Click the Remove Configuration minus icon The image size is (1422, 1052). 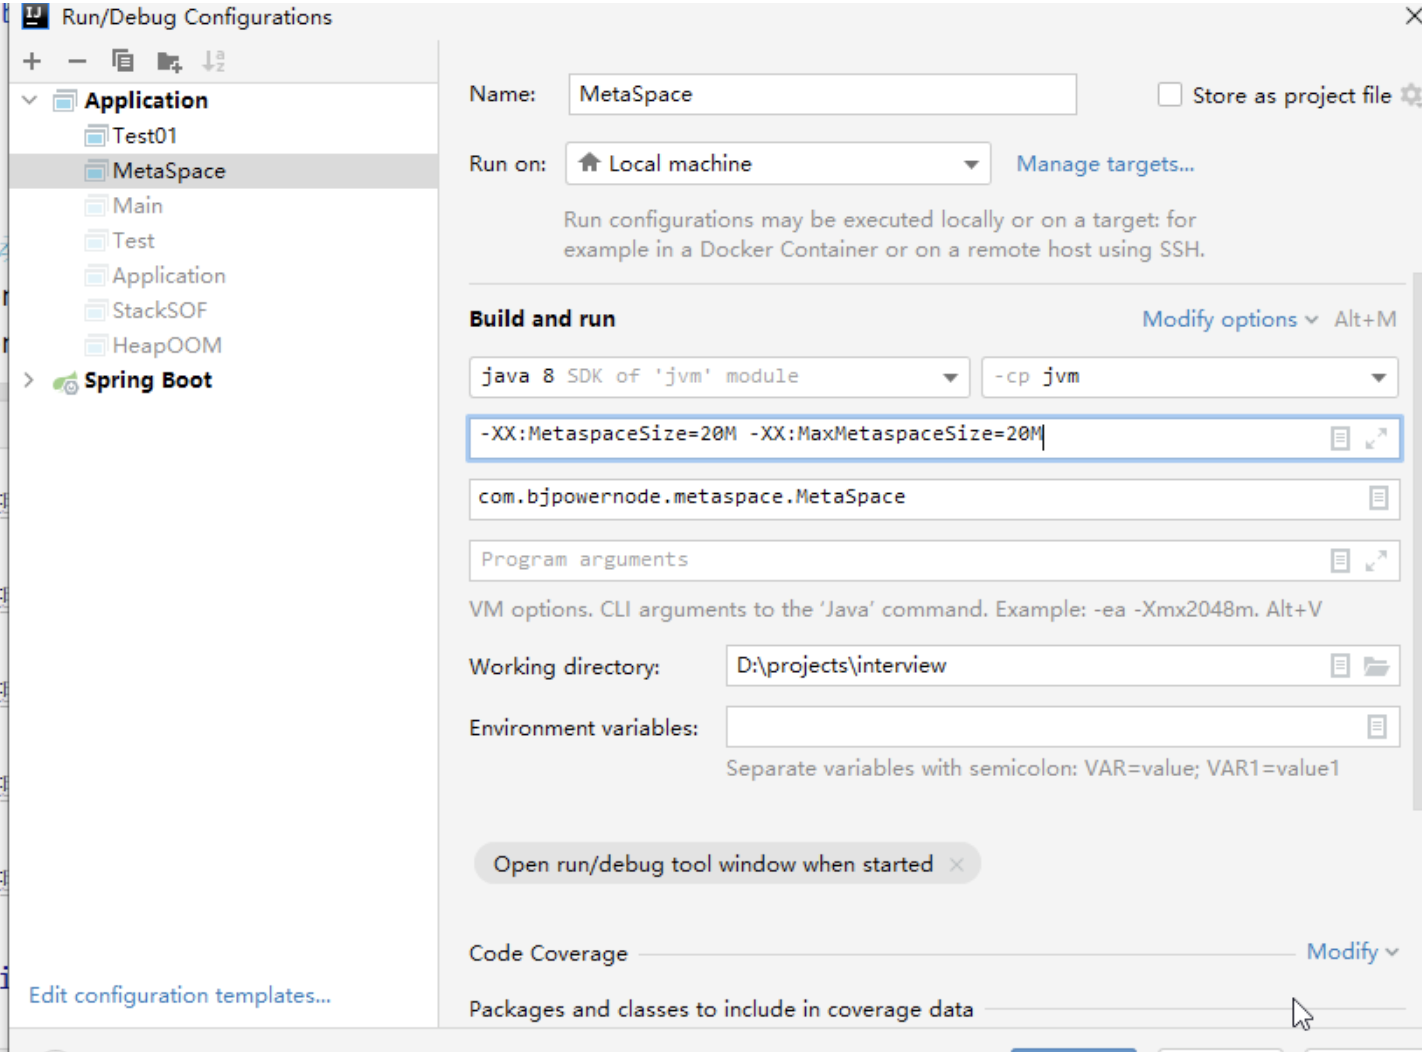point(77,61)
